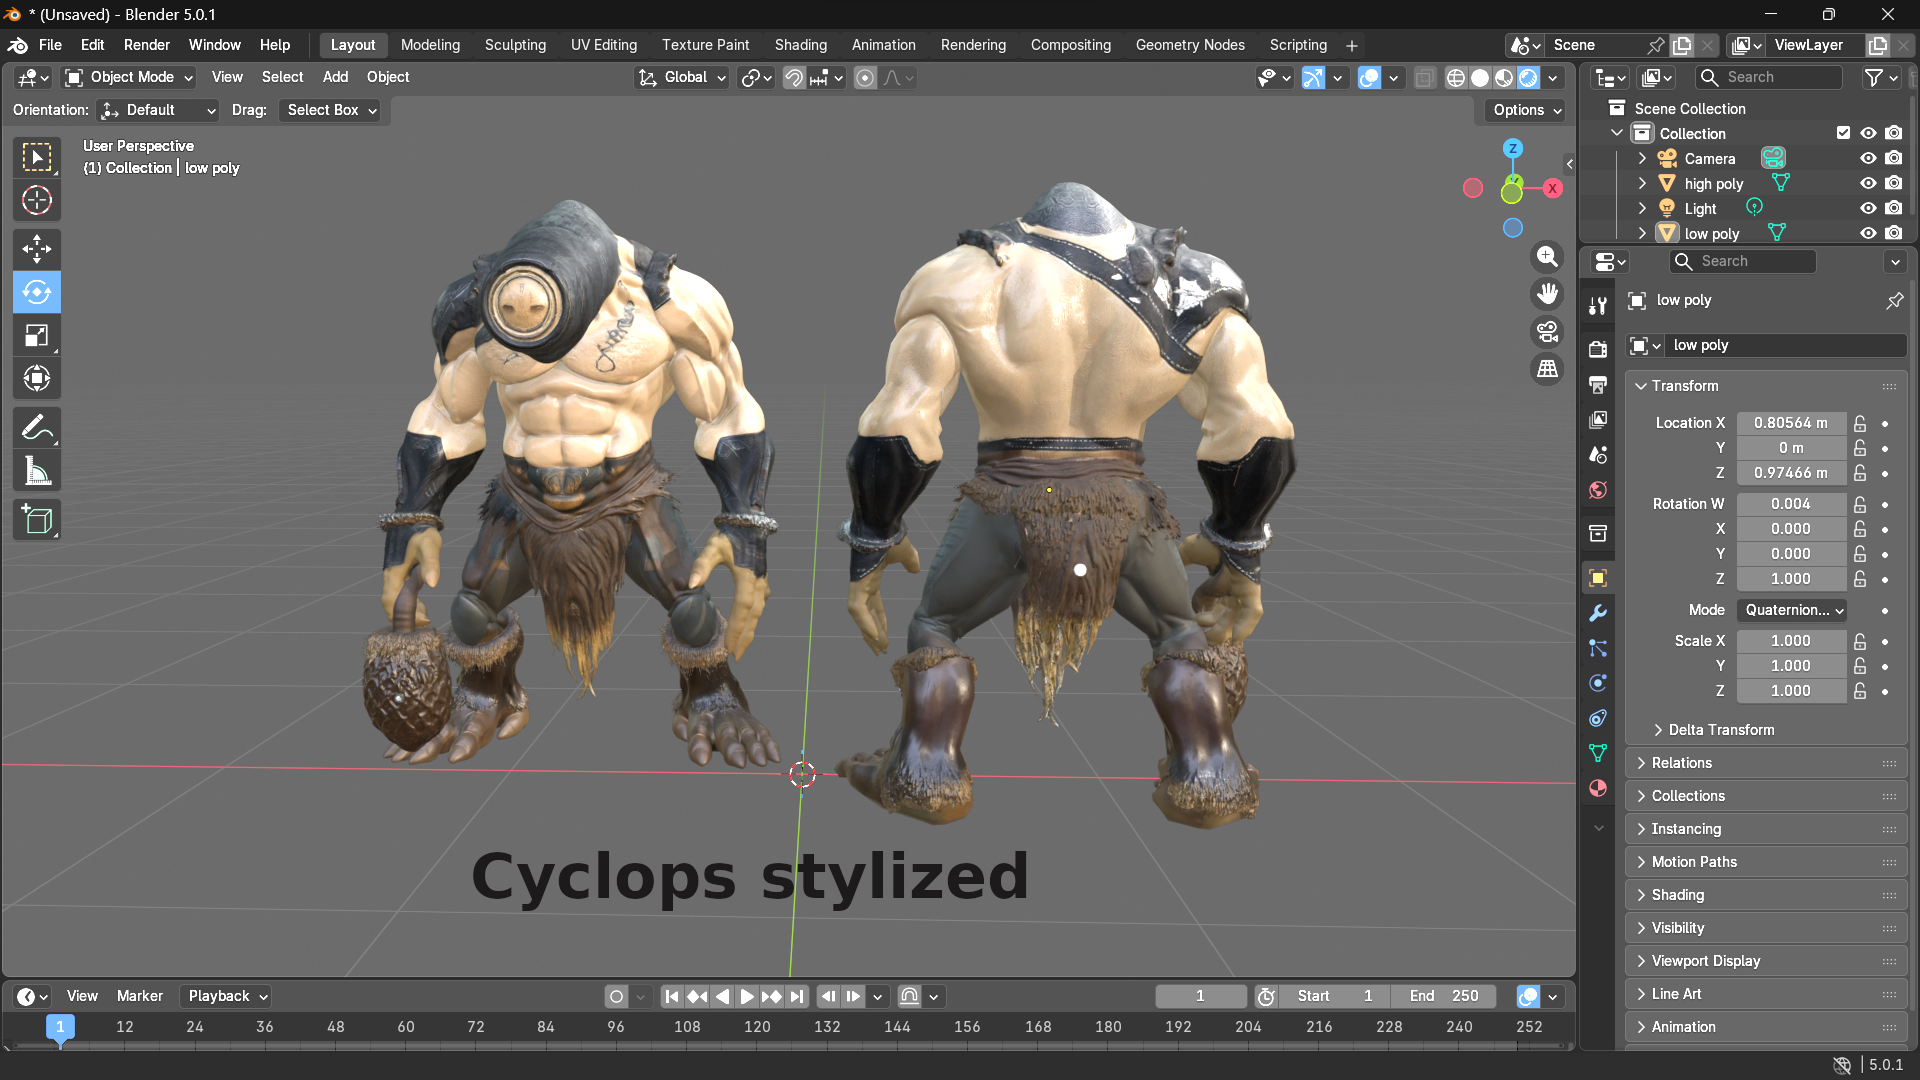
Task: Disable the Light in renders camera icon
Action: click(x=1894, y=208)
